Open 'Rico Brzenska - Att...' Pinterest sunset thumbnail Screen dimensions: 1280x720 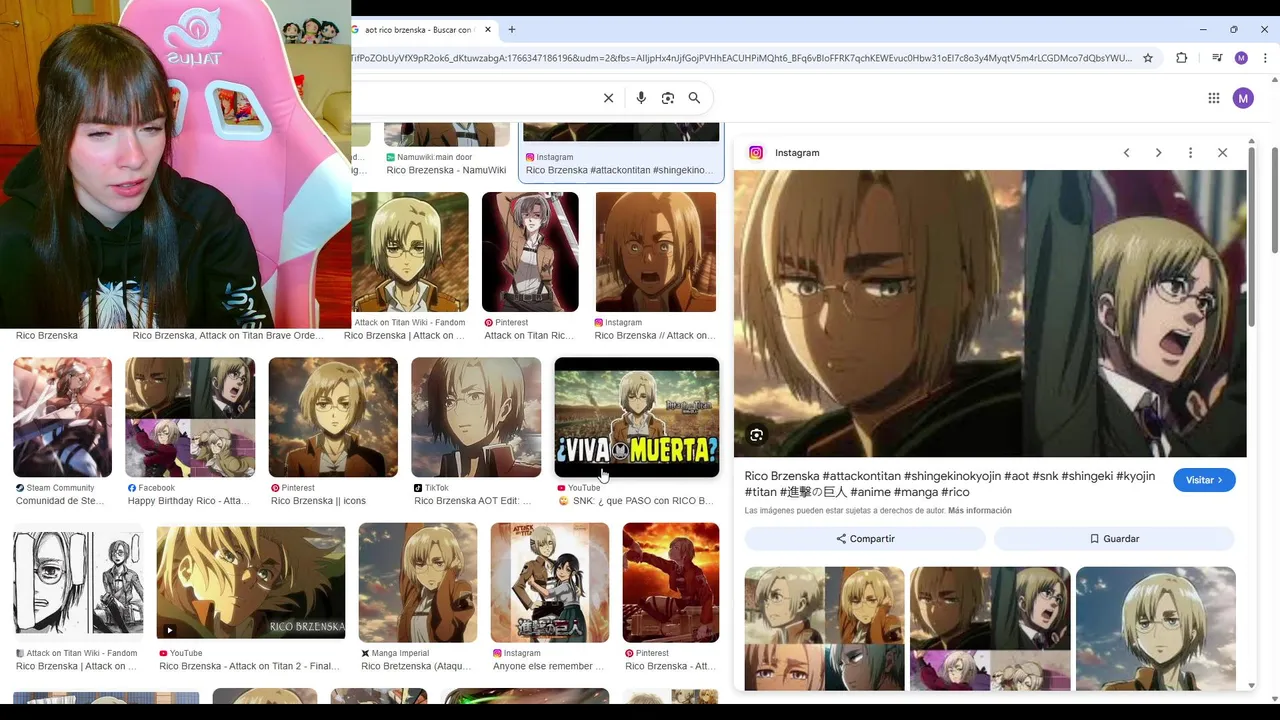(x=671, y=582)
